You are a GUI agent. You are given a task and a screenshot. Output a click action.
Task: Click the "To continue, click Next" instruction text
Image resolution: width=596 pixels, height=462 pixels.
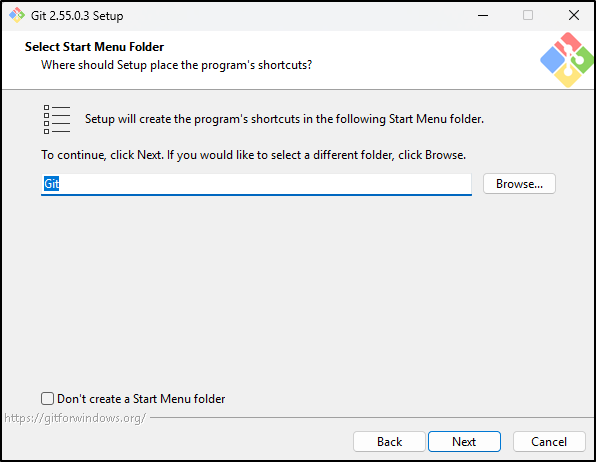pos(254,155)
